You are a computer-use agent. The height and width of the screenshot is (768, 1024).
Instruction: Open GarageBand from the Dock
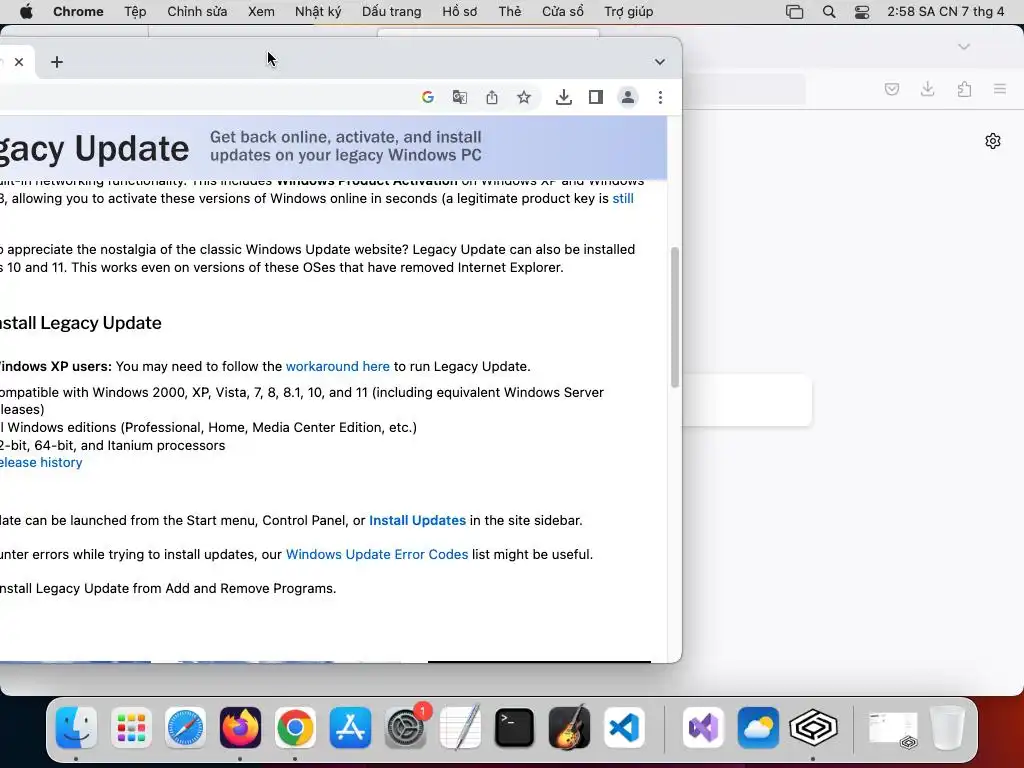(569, 728)
